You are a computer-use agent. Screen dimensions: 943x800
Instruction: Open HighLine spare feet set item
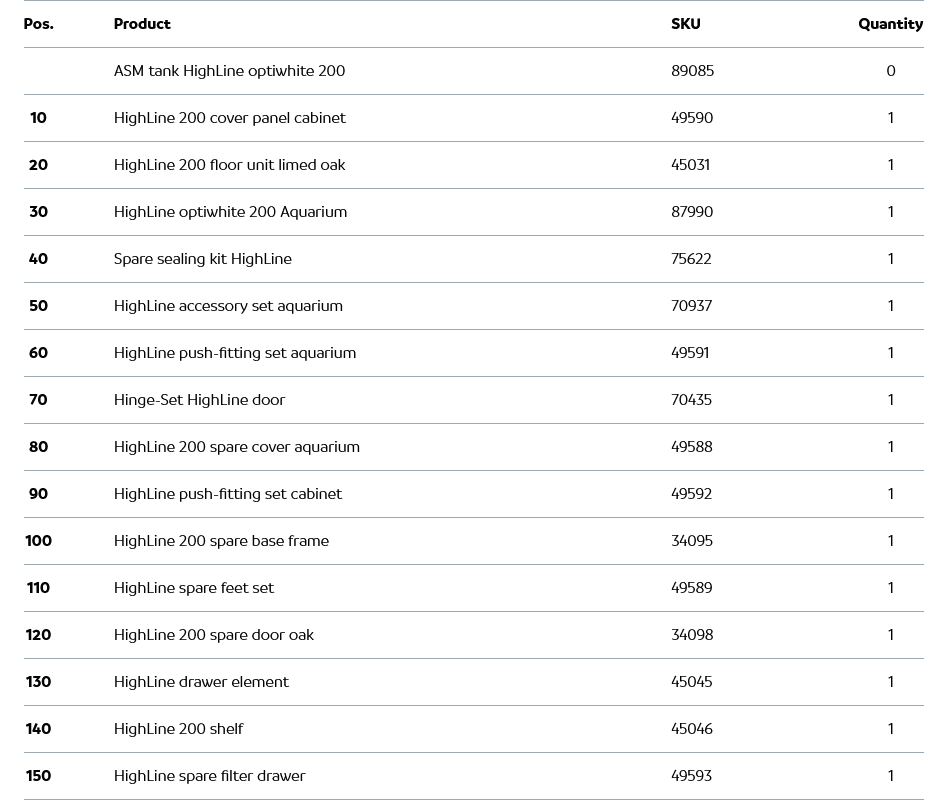pos(193,588)
